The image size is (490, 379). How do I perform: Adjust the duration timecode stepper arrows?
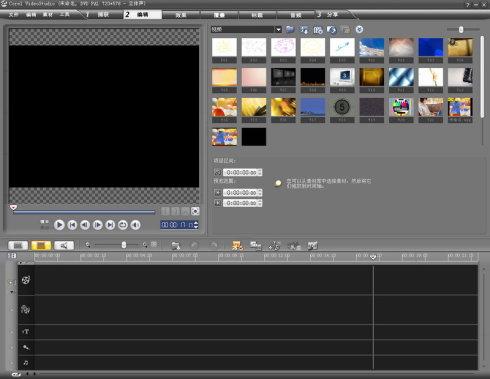tap(260, 173)
